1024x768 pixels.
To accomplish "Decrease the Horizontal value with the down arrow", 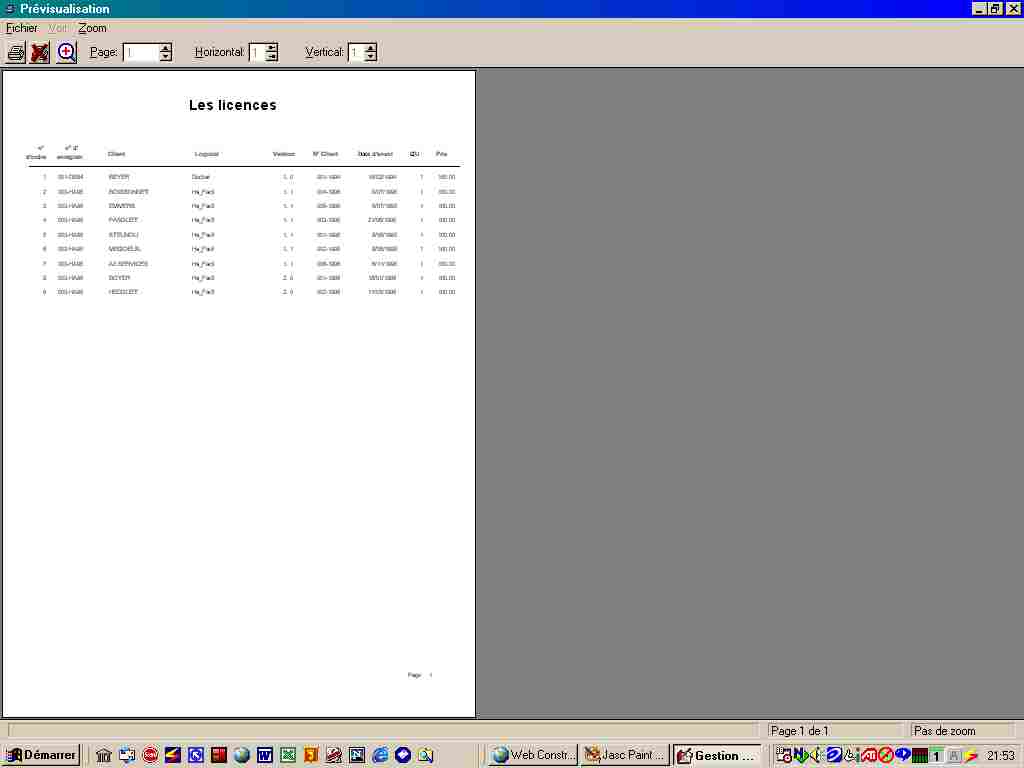I will pyautogui.click(x=272, y=57).
